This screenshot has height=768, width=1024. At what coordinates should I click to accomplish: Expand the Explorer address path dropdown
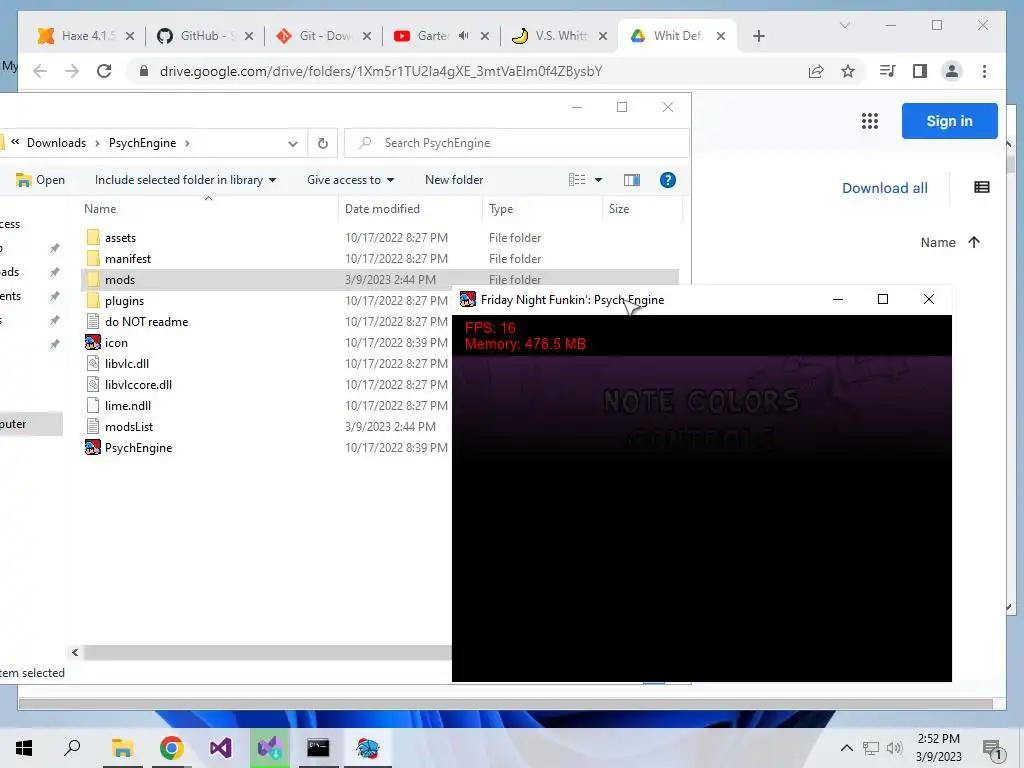click(293, 144)
